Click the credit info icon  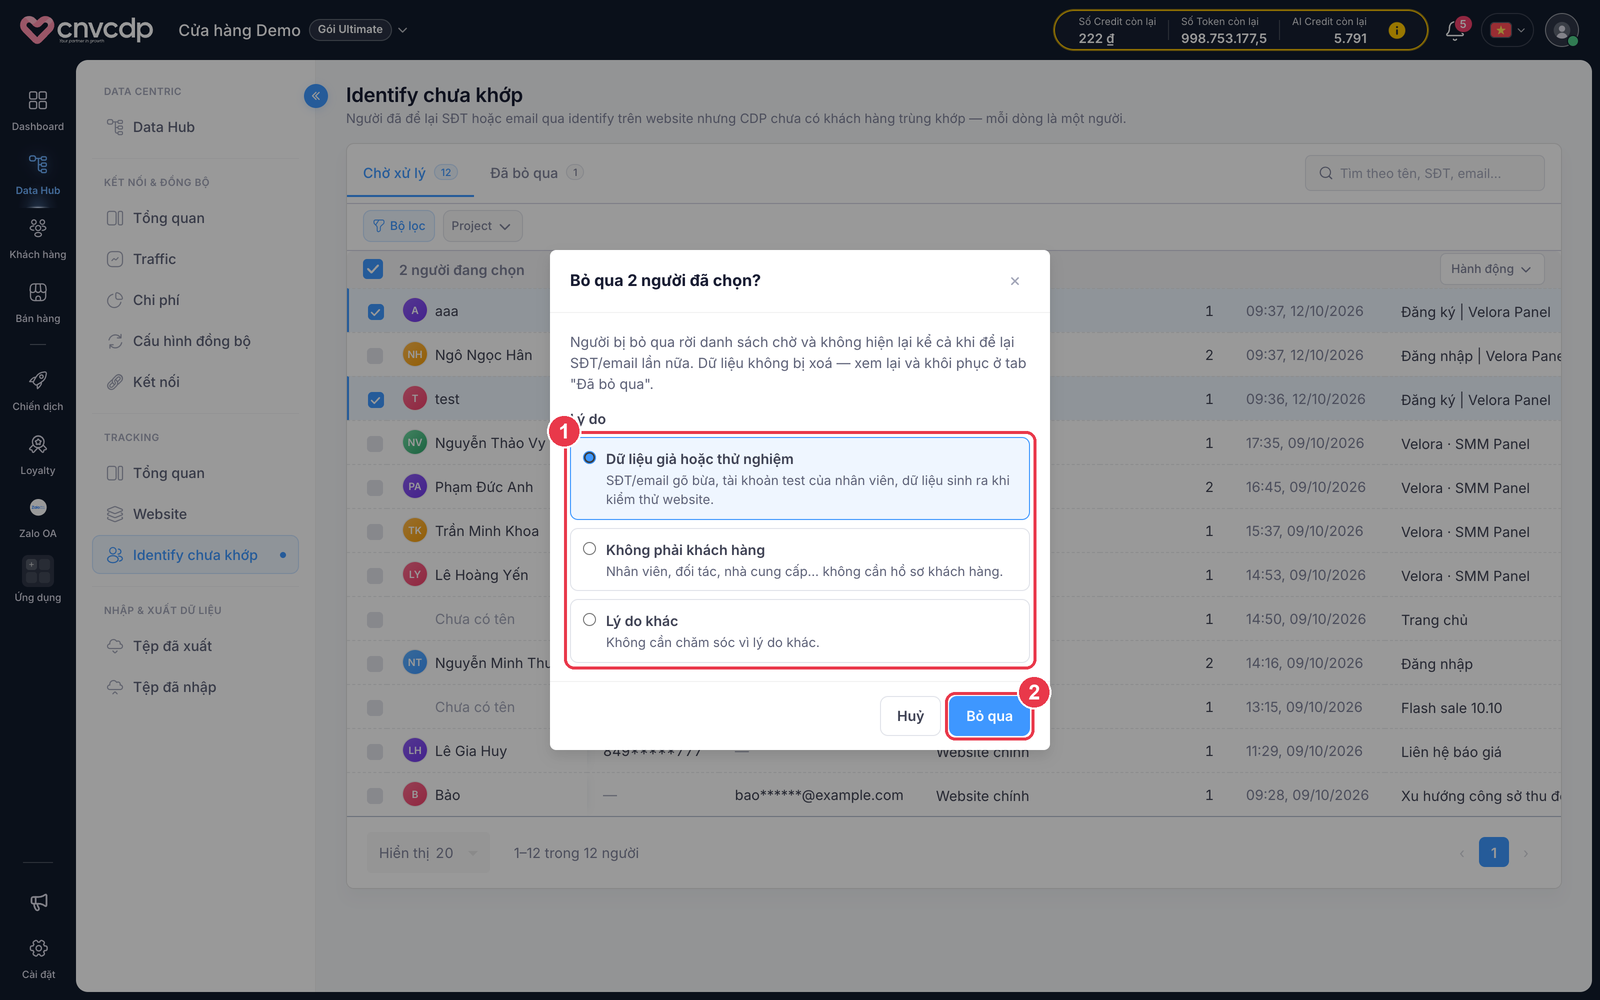pos(1397,31)
